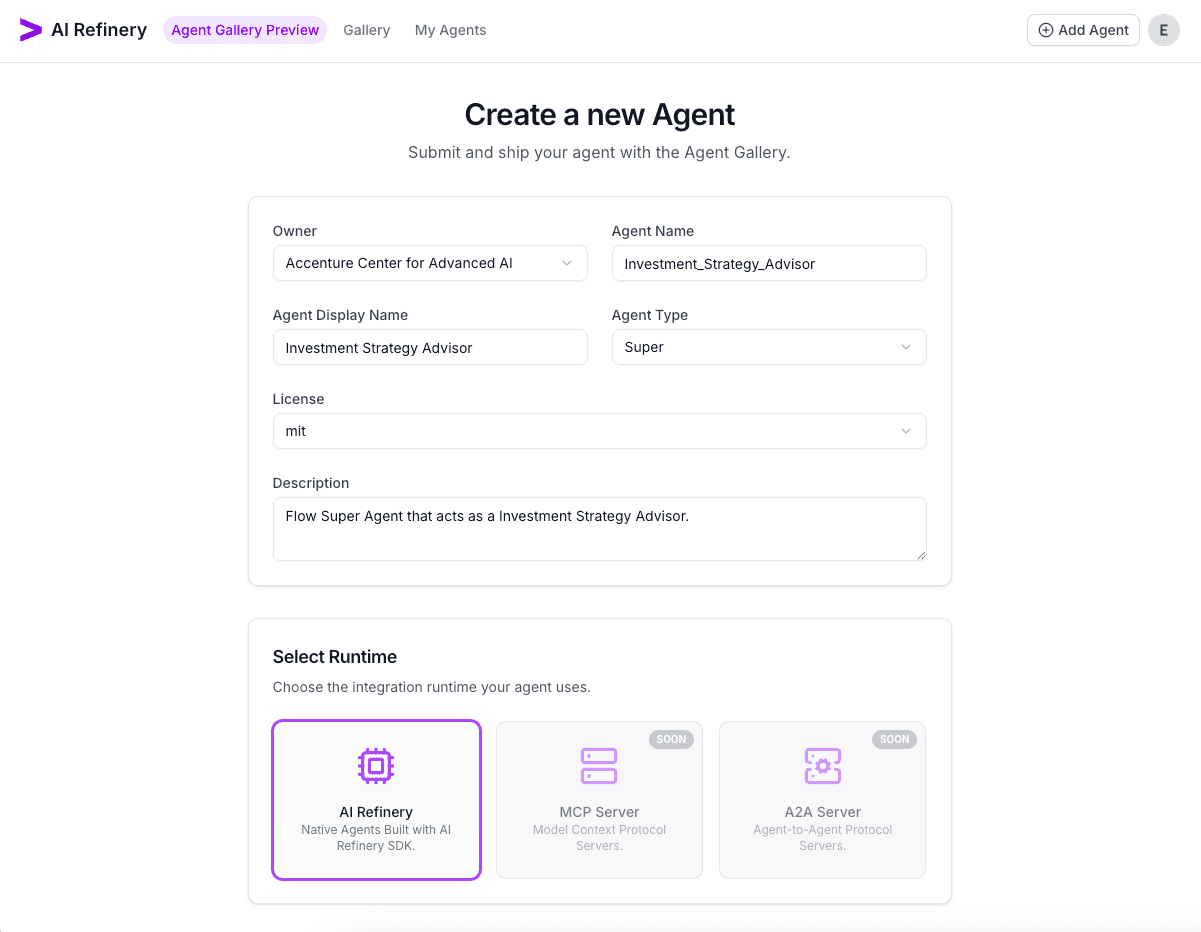Click the SOON badge on A2A Server card
The image size is (1201, 932).
pyautogui.click(x=894, y=739)
